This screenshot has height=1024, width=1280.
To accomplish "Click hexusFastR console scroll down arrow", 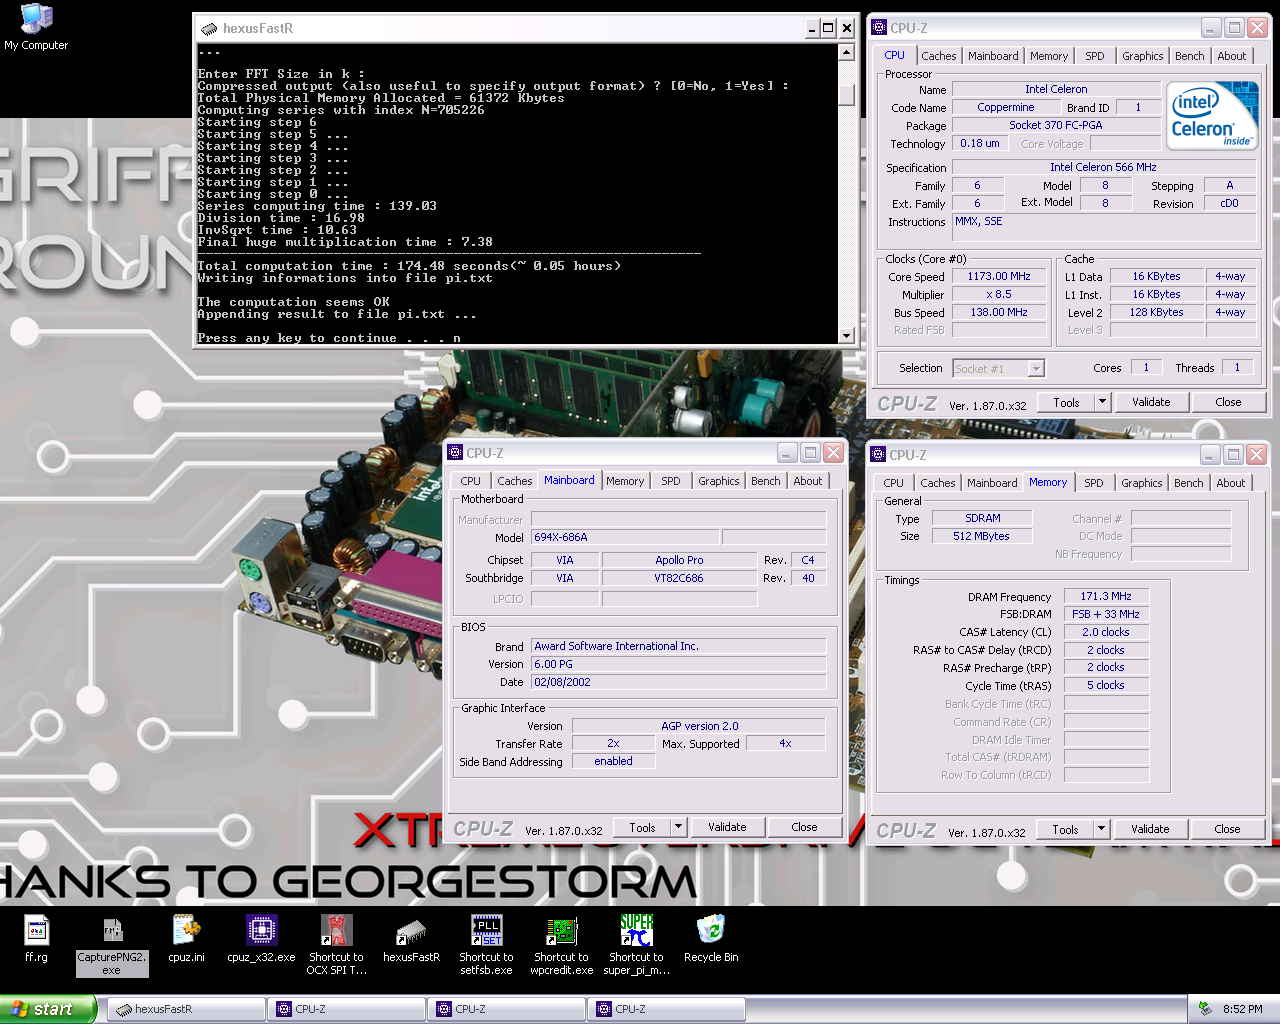I will [846, 336].
